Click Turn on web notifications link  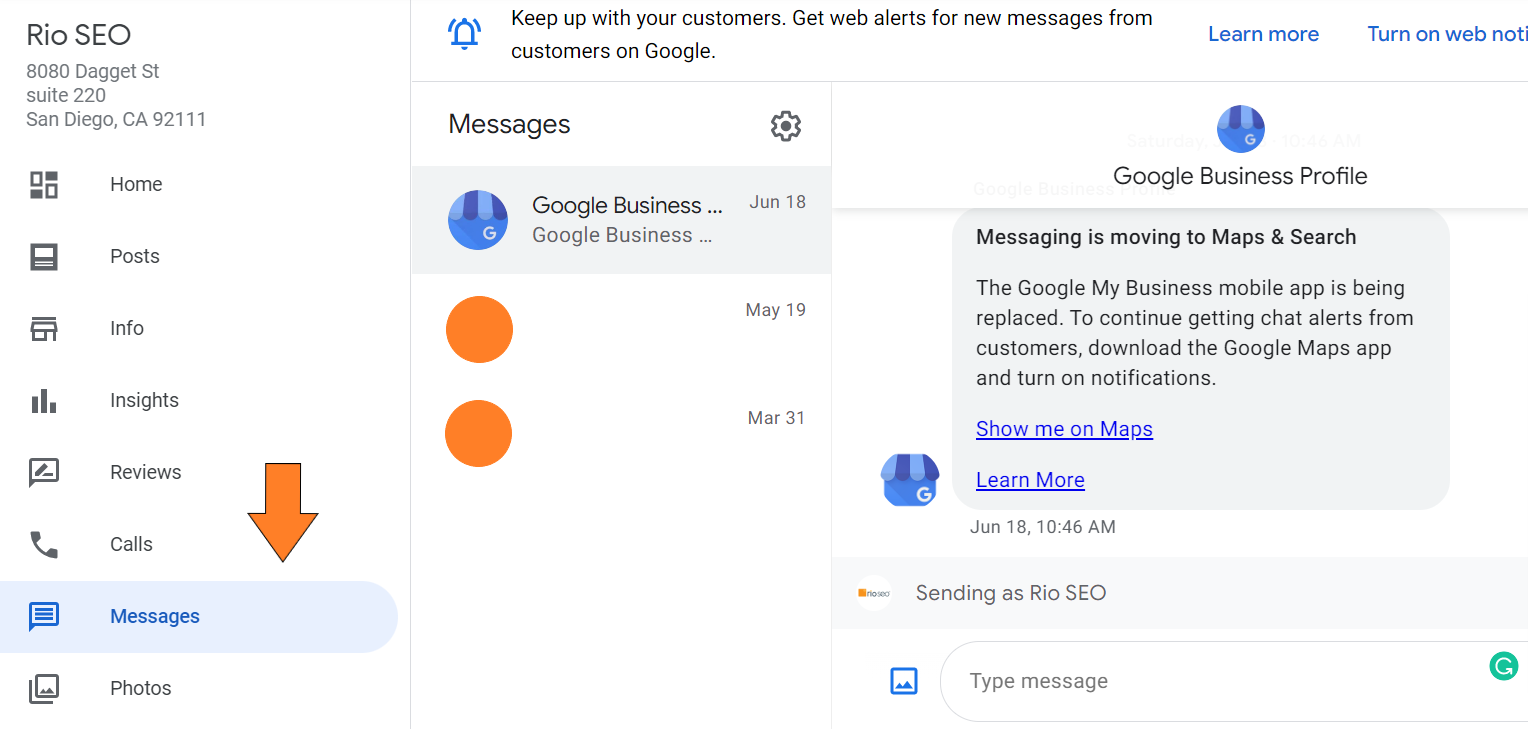(x=1446, y=34)
